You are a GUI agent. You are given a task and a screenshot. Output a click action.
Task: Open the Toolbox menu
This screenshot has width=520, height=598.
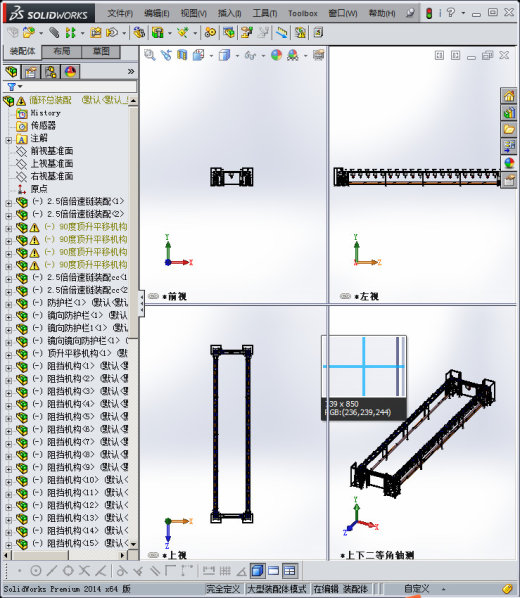point(303,13)
